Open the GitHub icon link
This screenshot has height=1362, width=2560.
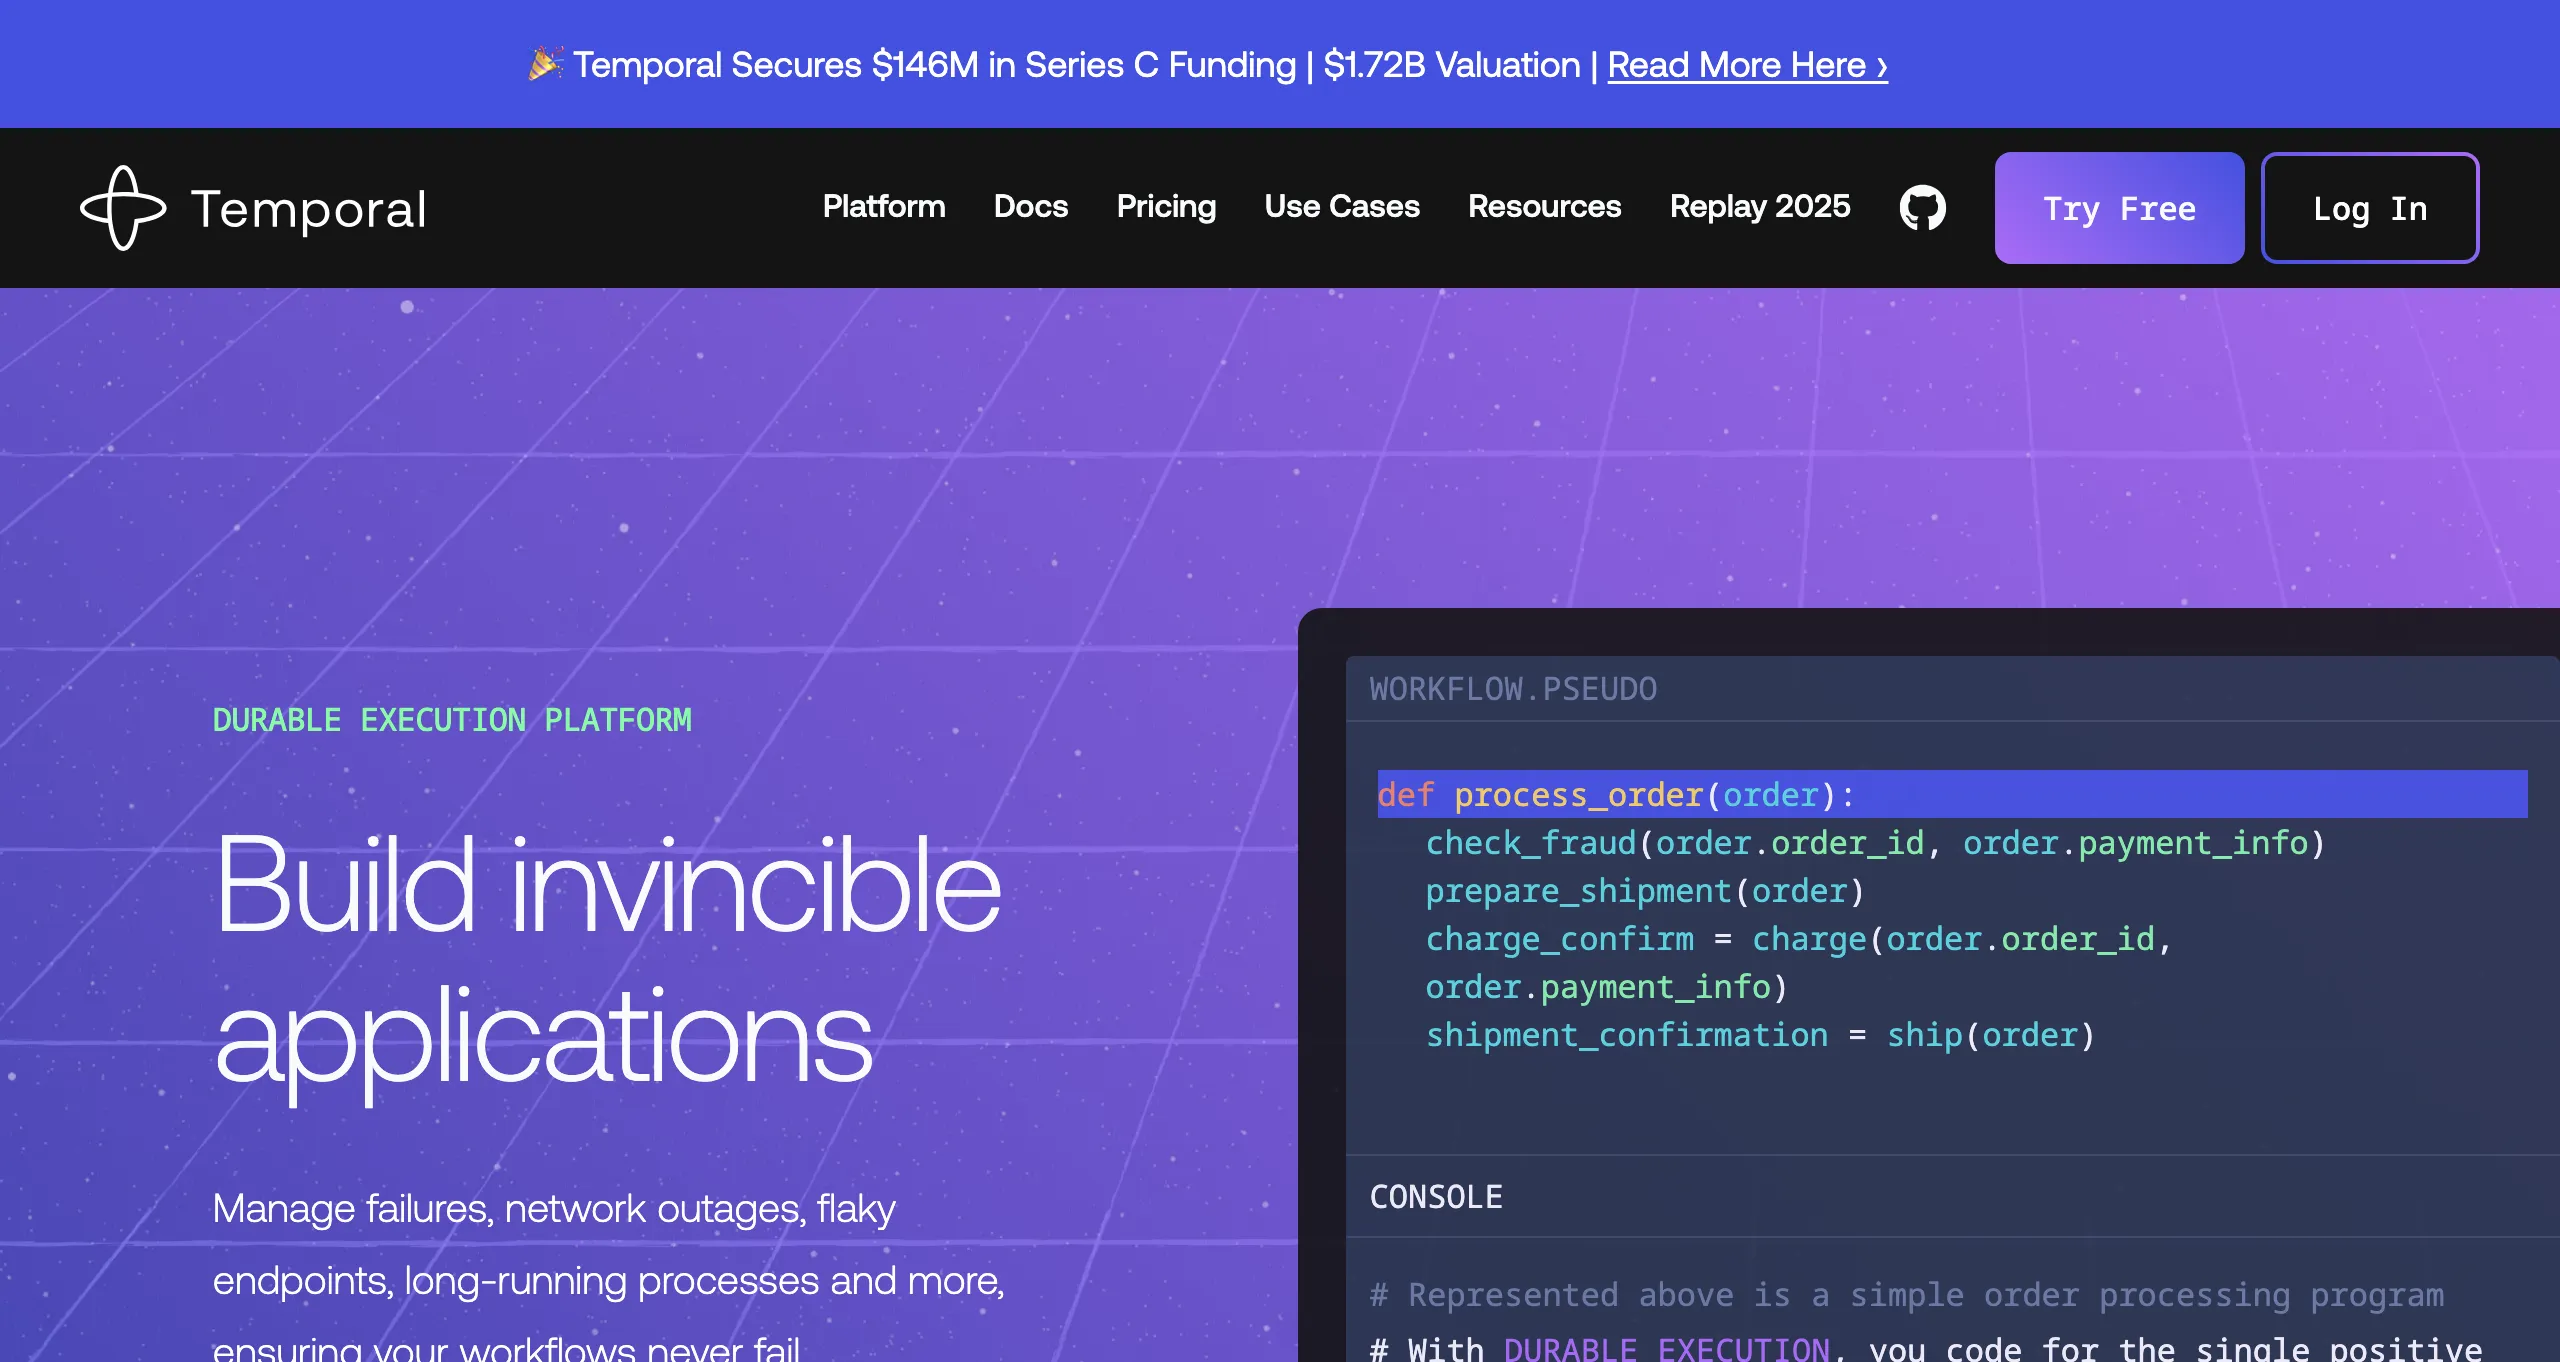coord(1922,208)
